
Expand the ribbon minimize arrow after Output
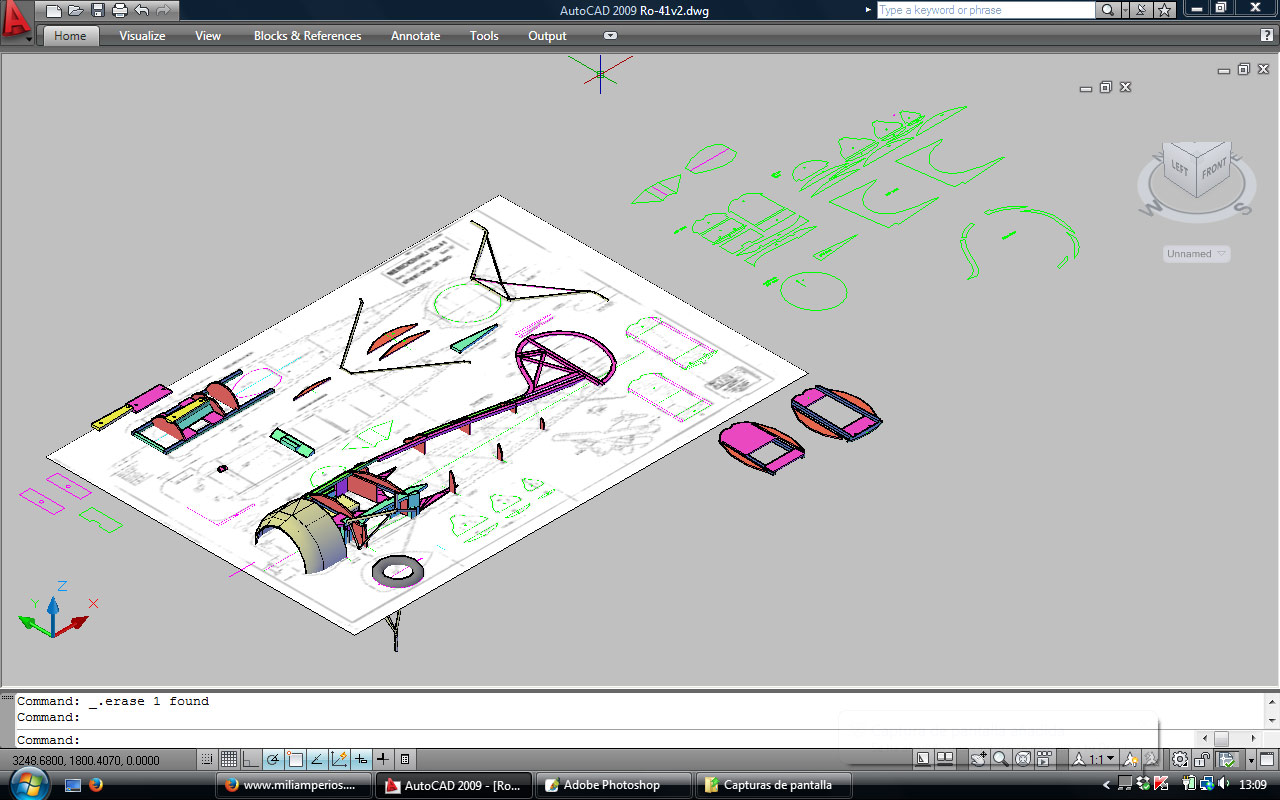610,36
